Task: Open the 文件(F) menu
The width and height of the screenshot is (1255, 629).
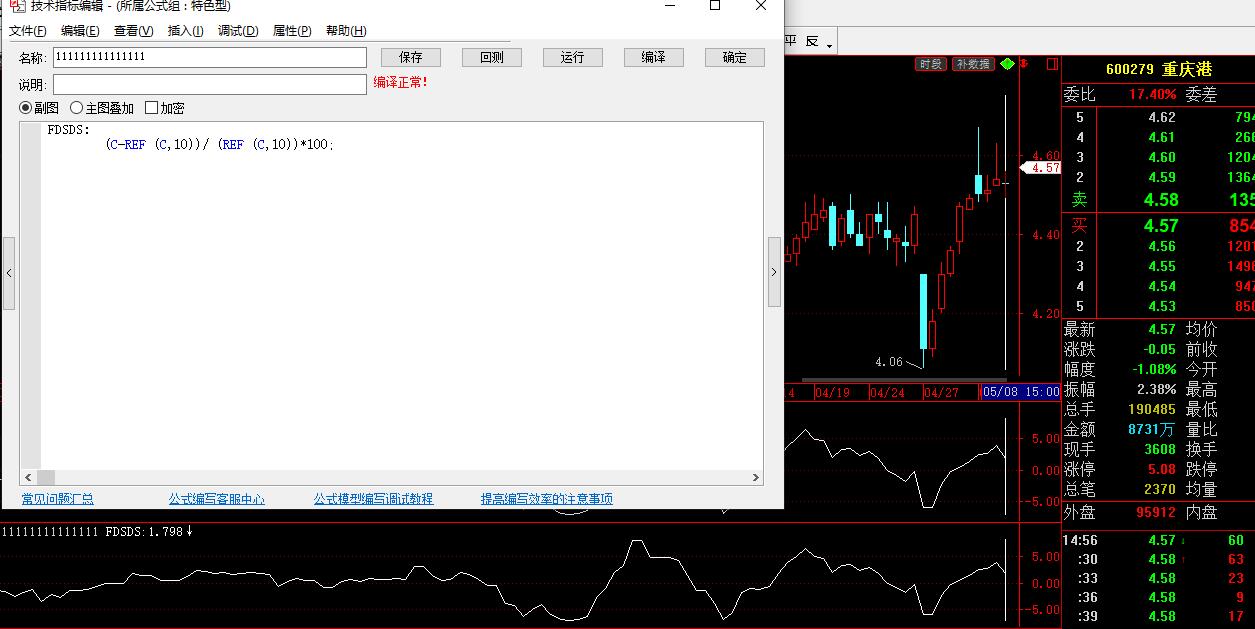Action: [x=28, y=31]
